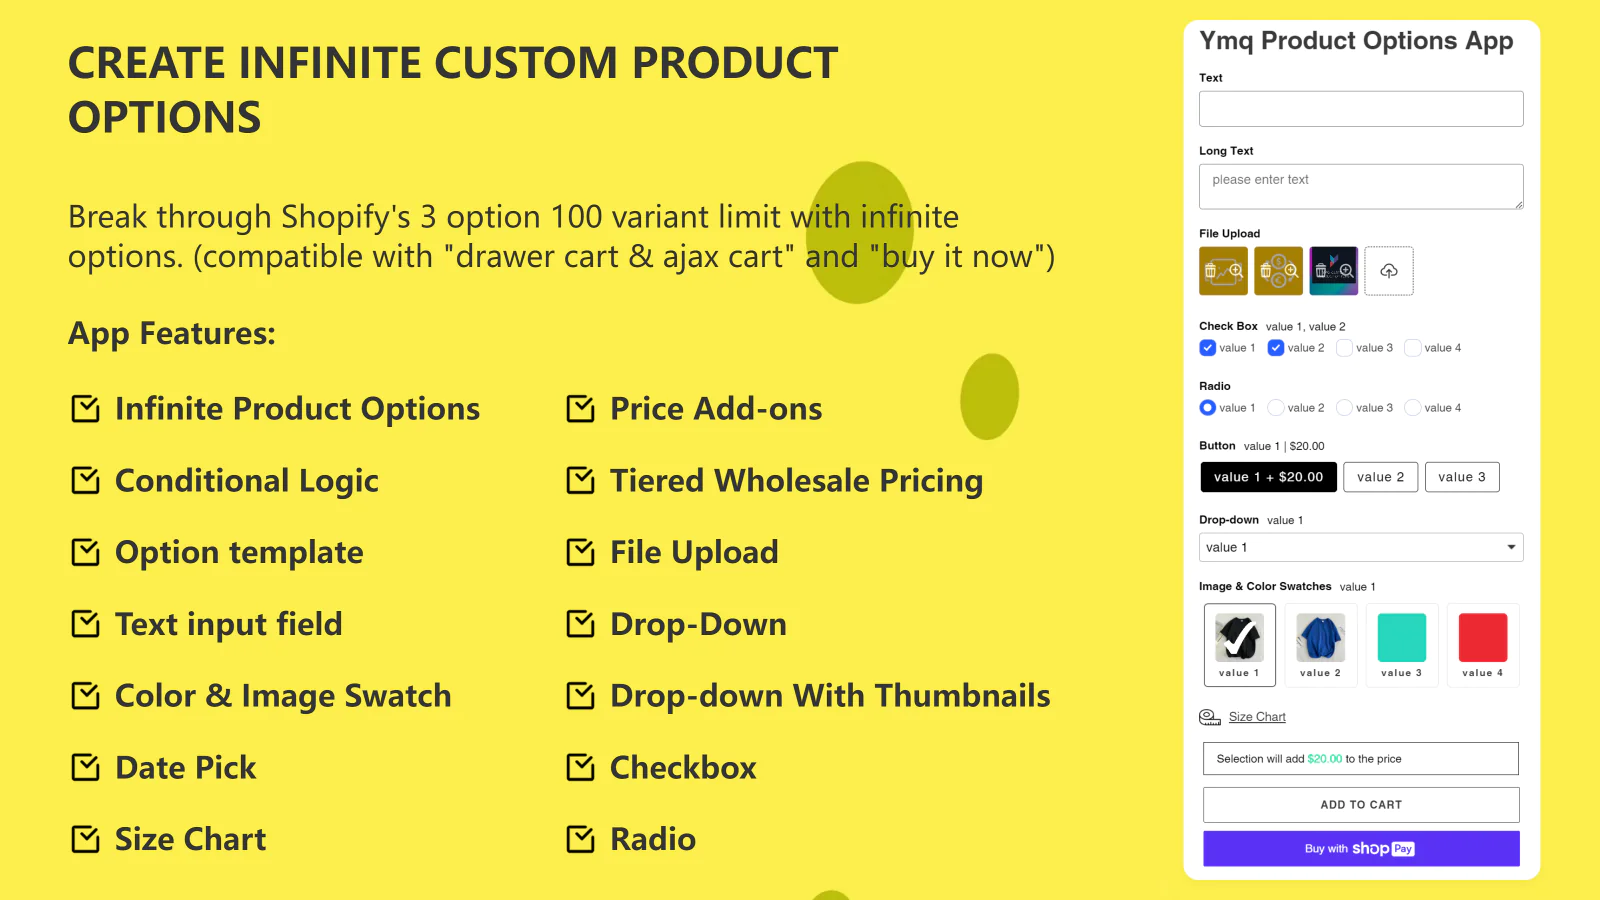Image resolution: width=1600 pixels, height=900 pixels.
Task: Open the Drop-down showing value 1
Action: coord(1361,547)
